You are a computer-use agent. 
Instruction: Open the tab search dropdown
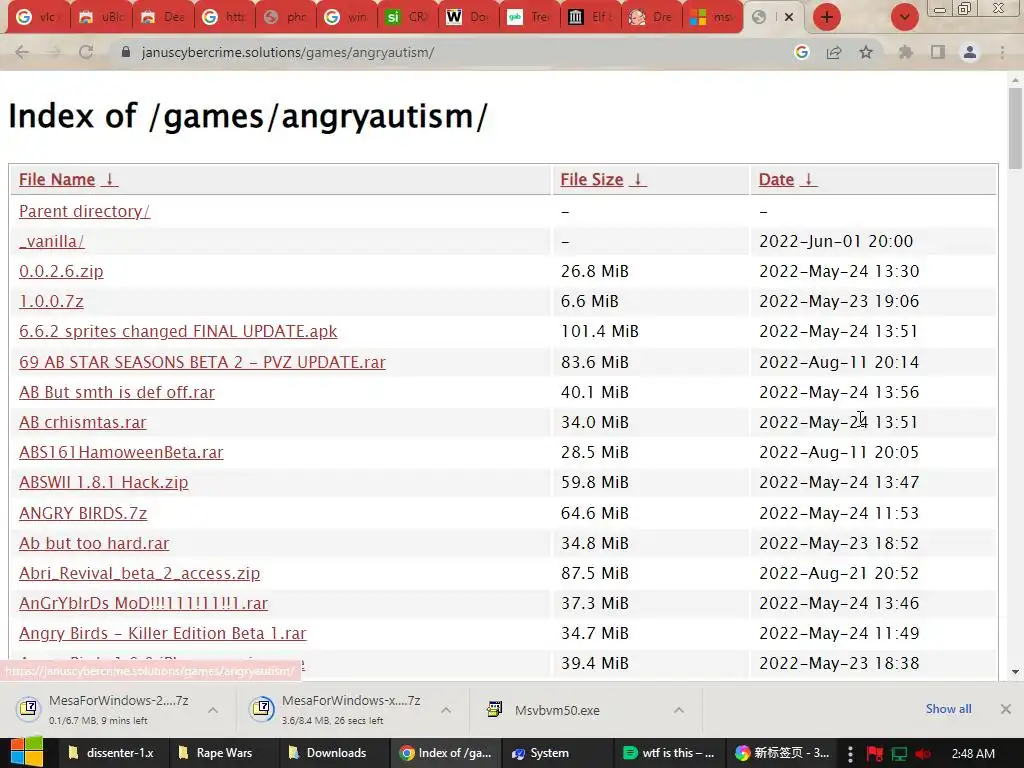[x=904, y=17]
